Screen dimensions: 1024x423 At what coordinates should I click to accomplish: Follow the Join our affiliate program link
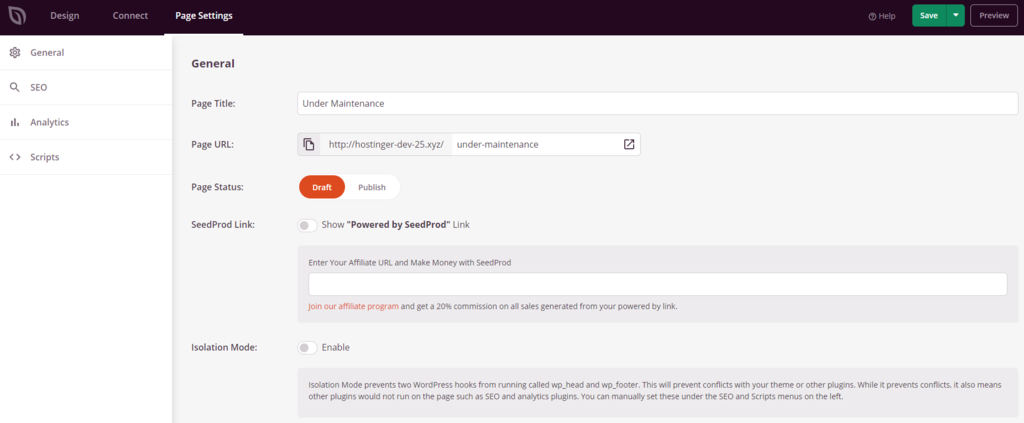click(x=353, y=306)
